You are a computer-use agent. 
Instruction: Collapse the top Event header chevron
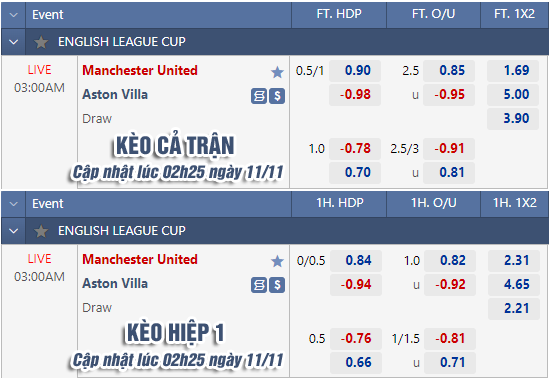13,15
